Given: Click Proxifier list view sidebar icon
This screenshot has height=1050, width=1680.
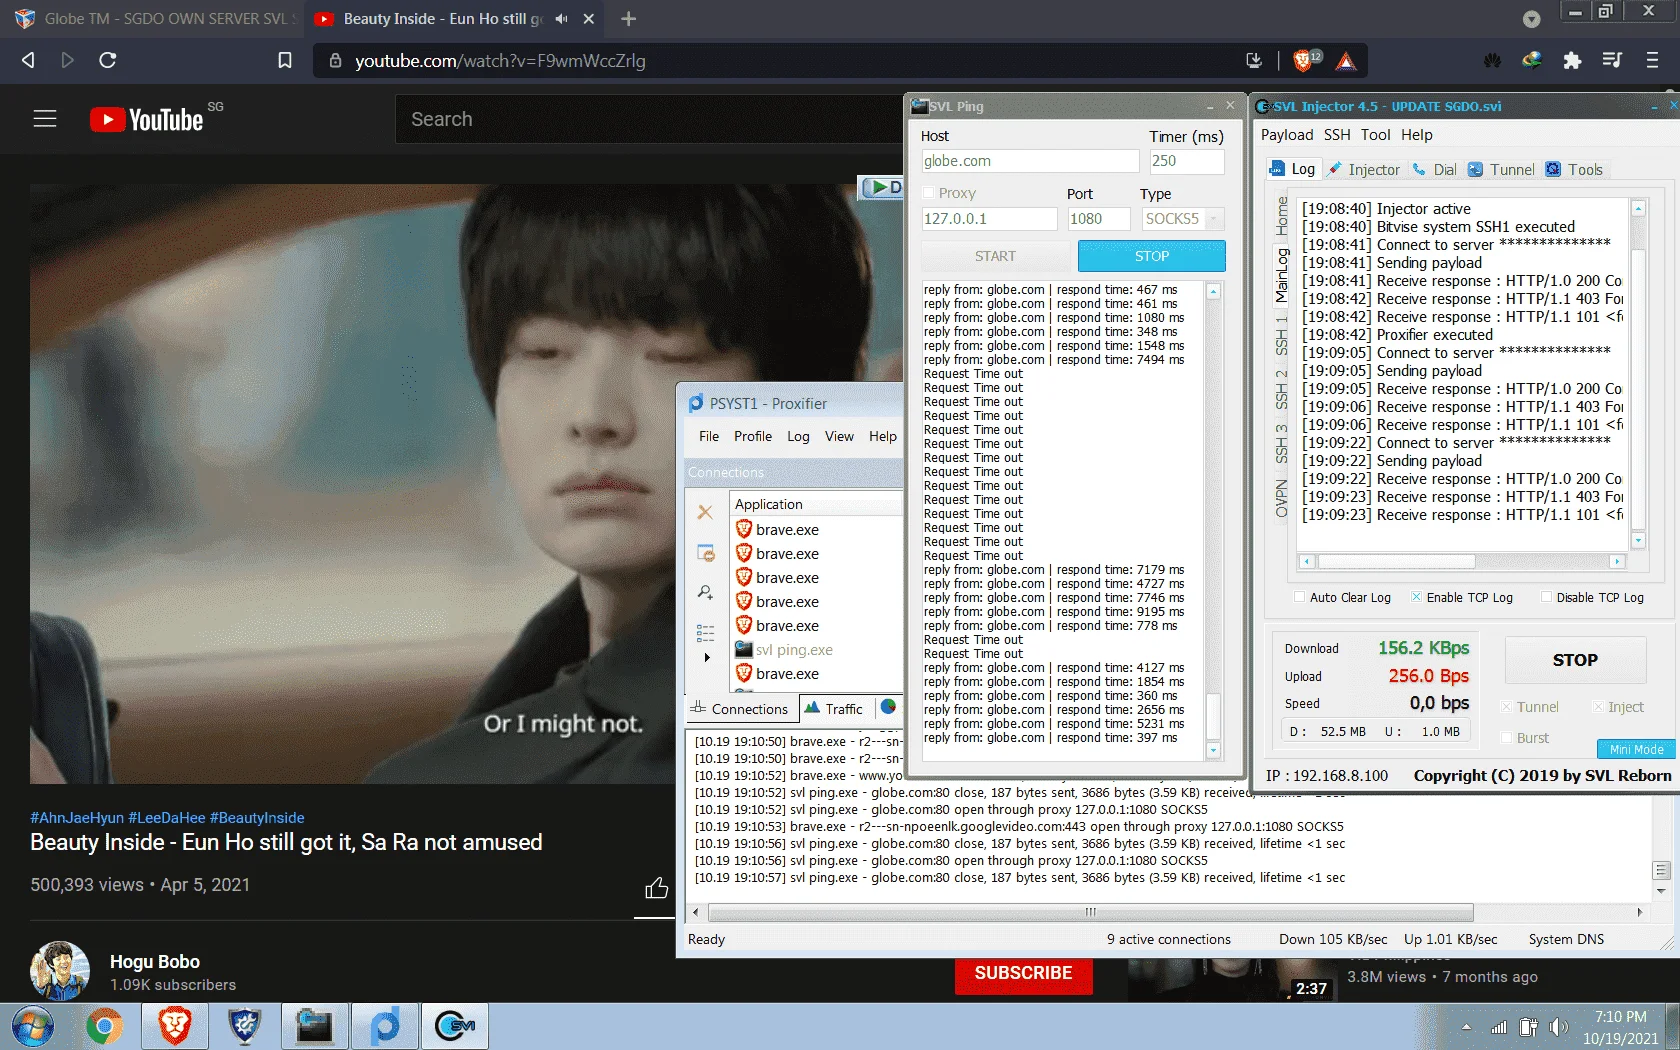Looking at the screenshot, I should (x=705, y=632).
